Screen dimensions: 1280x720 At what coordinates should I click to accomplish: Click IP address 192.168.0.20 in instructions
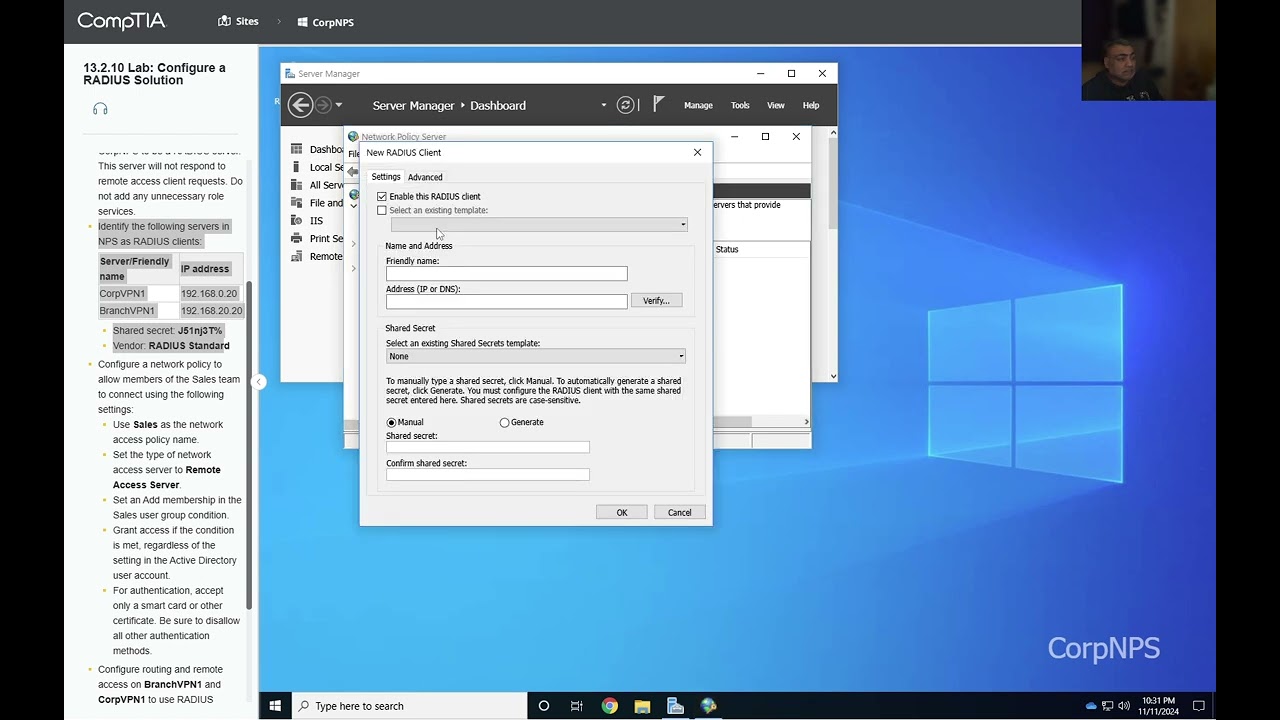click(209, 294)
